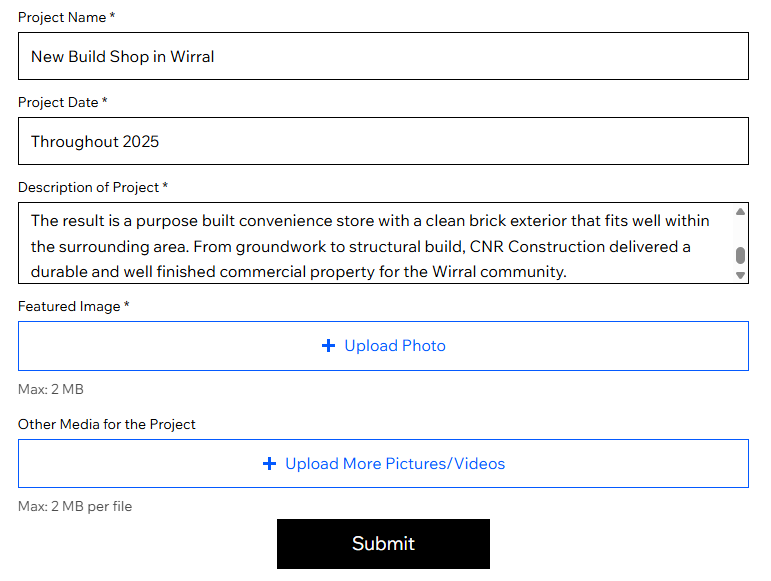771x581 pixels.
Task: Click inside the Description of Project text area
Action: point(370,245)
